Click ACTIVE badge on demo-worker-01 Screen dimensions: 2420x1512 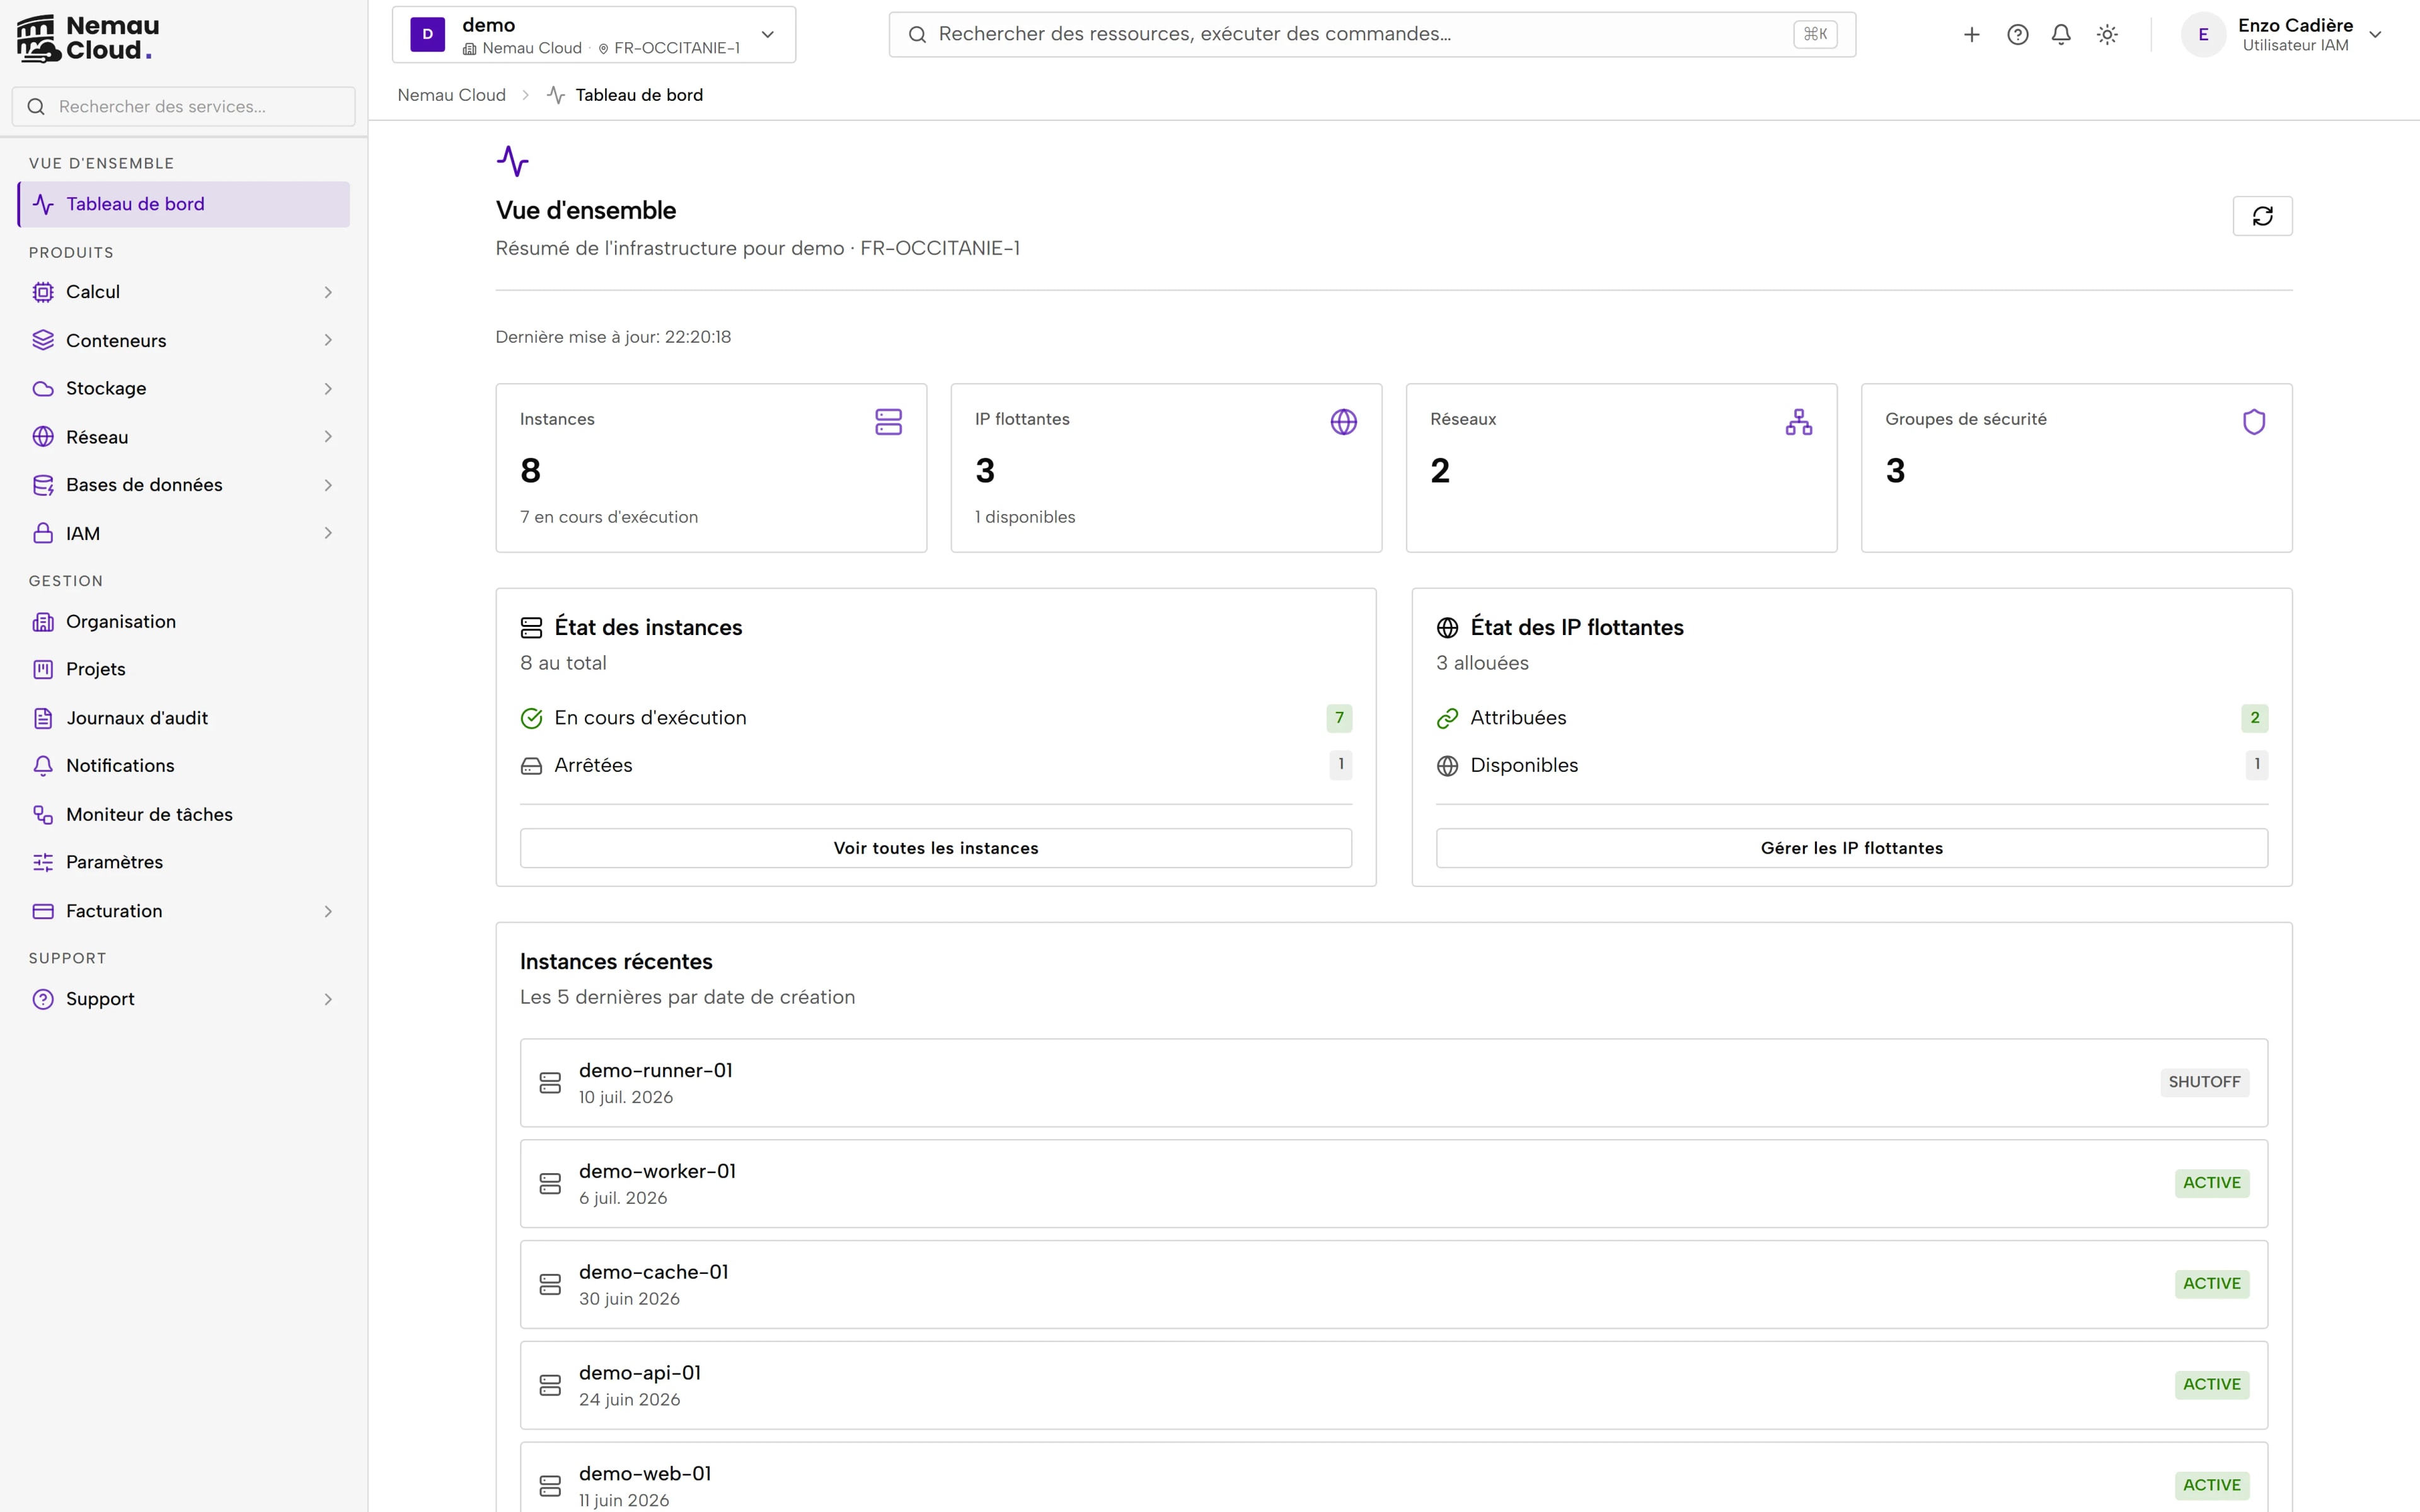point(2211,1183)
